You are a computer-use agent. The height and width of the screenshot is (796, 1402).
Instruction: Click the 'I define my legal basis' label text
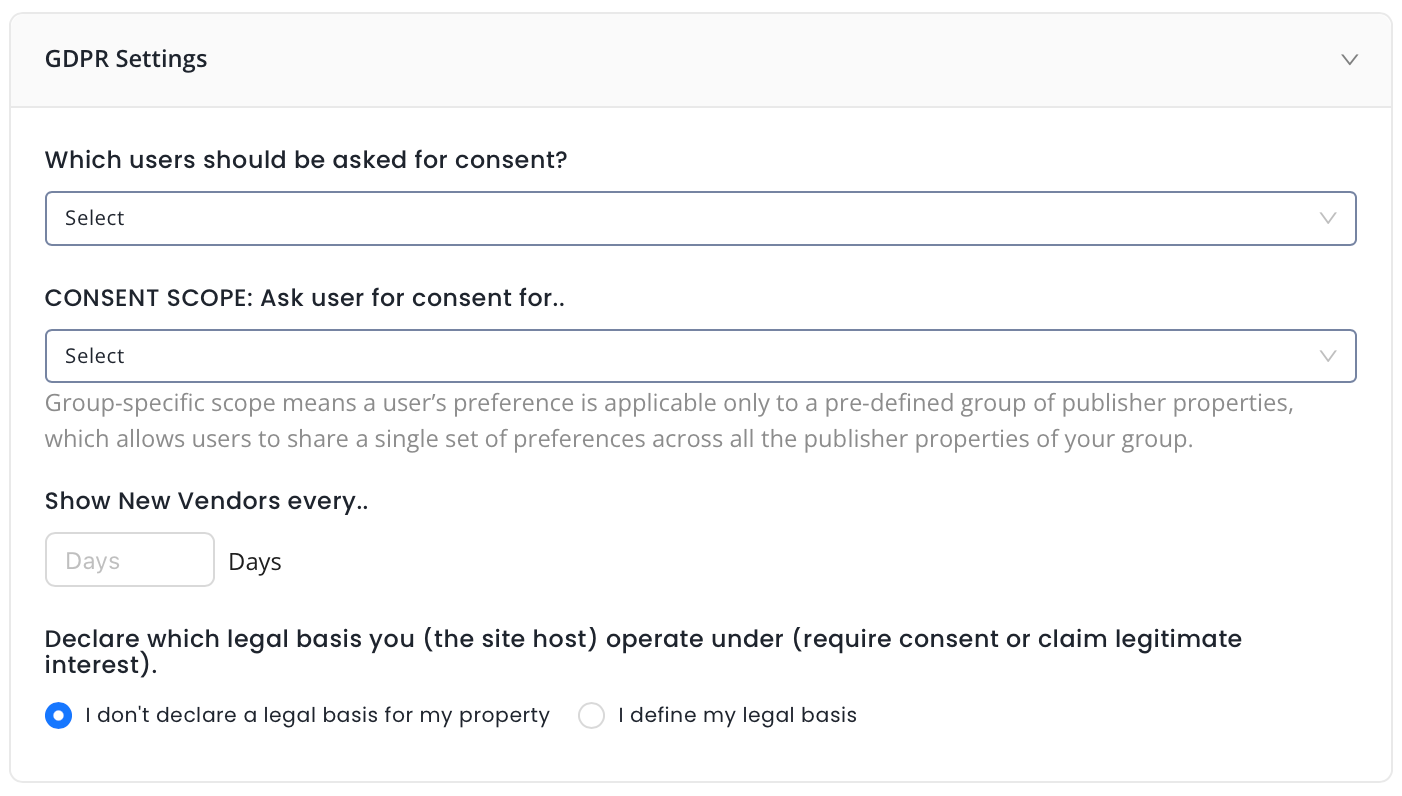pyautogui.click(x=737, y=716)
